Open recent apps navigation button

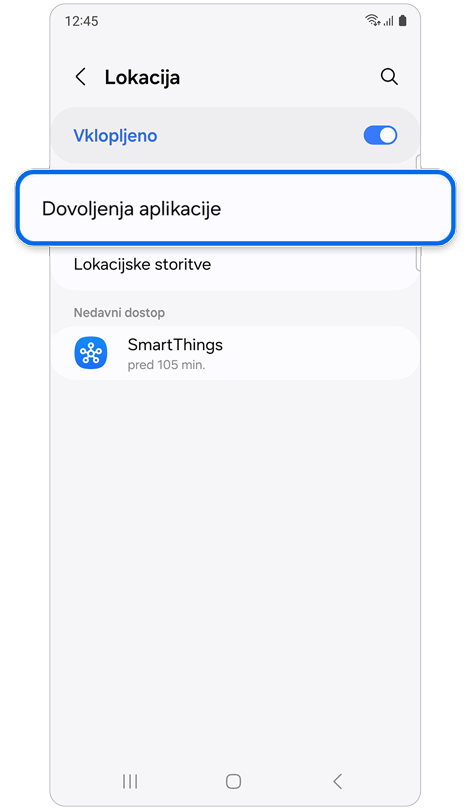click(x=130, y=781)
